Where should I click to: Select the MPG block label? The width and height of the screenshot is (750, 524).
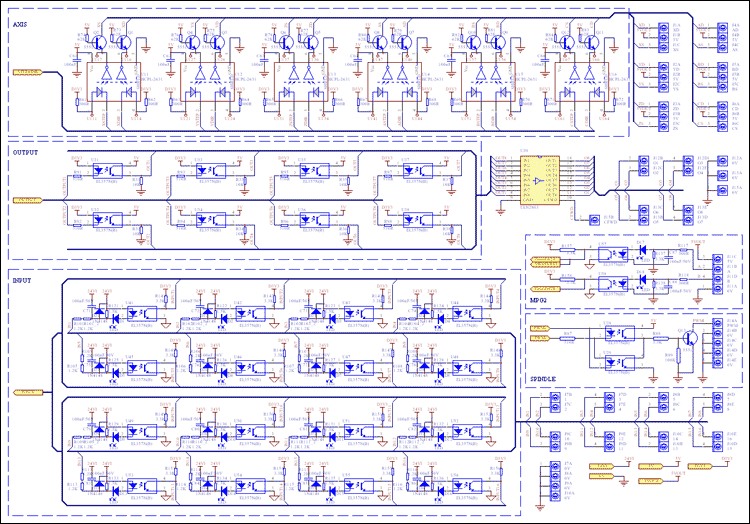[x=537, y=299]
